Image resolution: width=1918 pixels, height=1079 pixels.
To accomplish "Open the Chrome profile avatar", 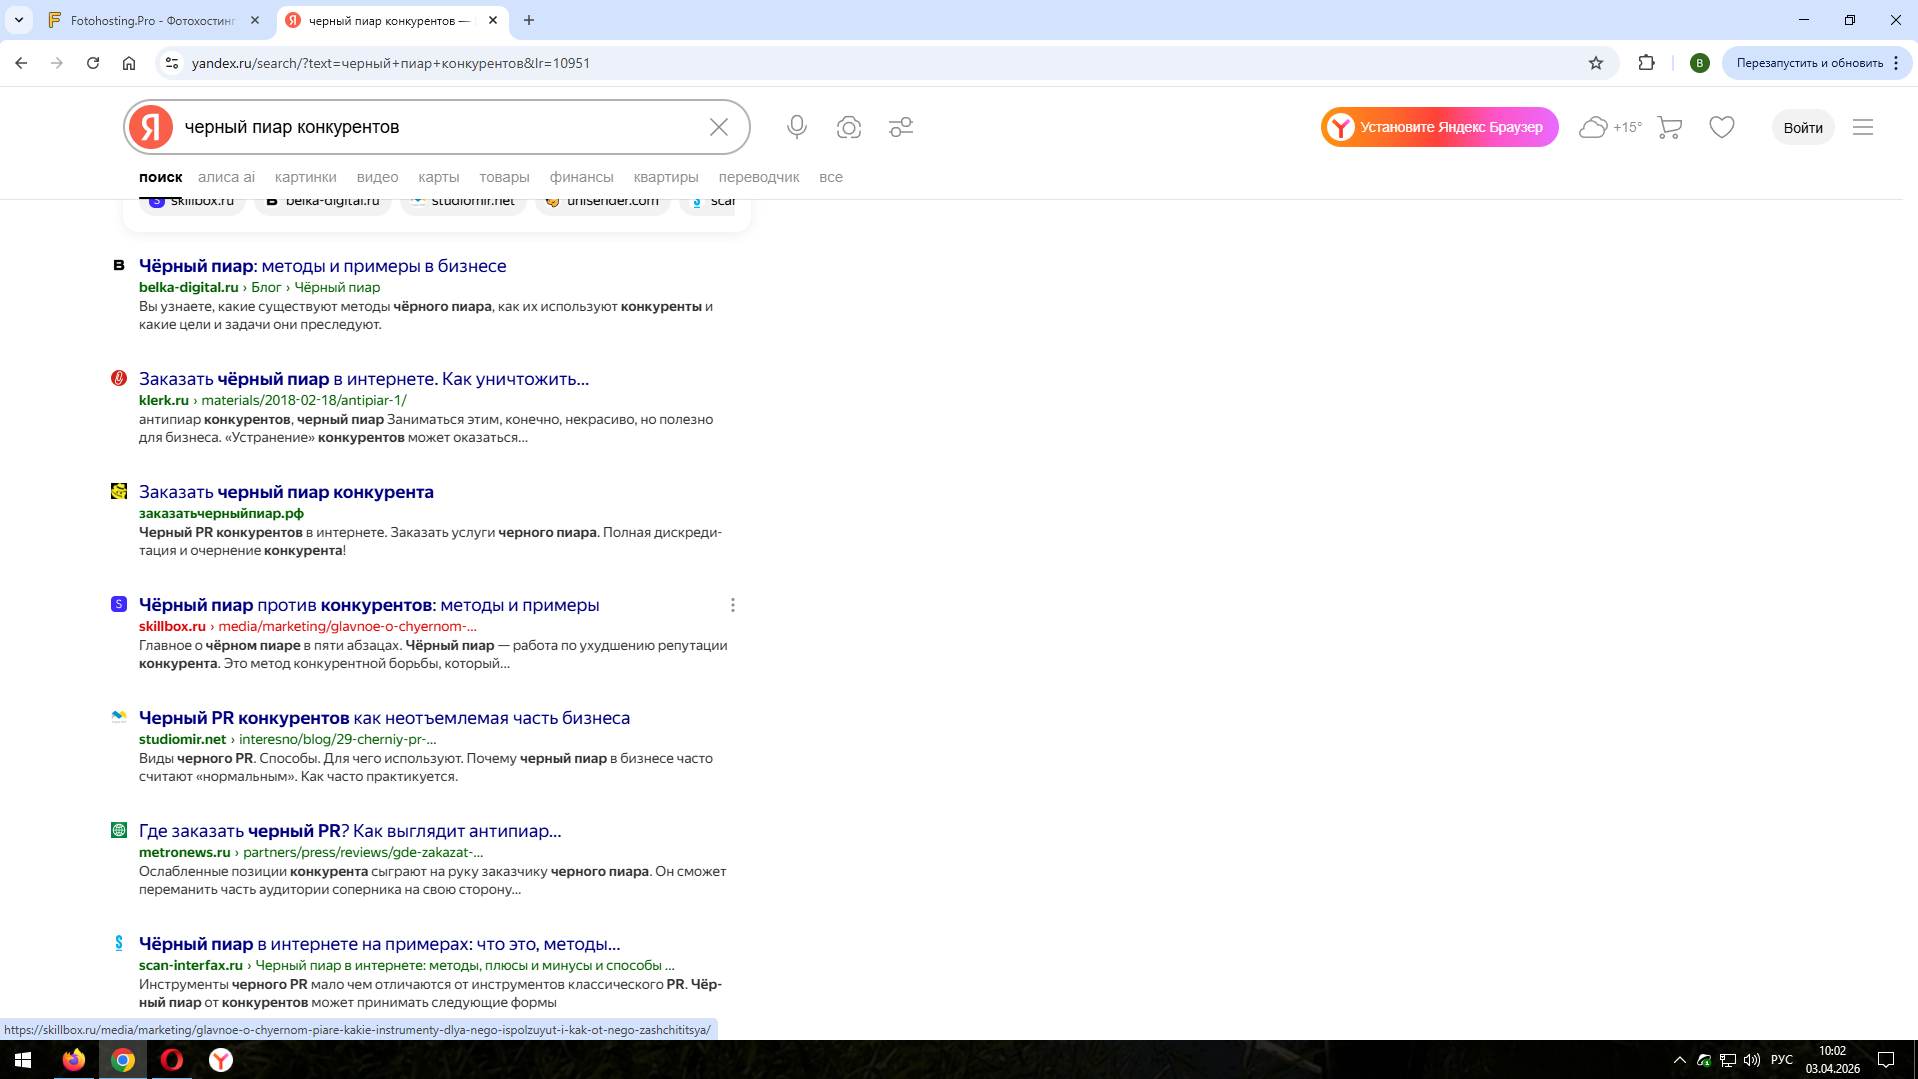I will pos(1699,63).
